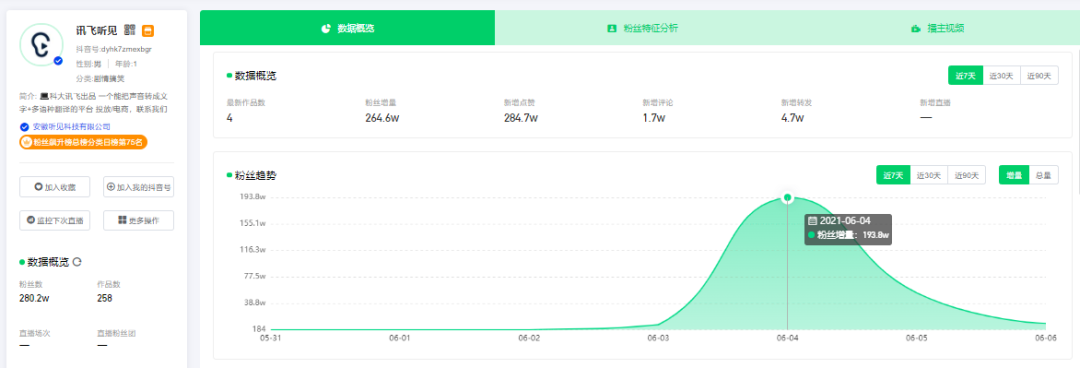Select 近90天 in the 数据概览 section
1080x368 pixels.
(1039, 76)
